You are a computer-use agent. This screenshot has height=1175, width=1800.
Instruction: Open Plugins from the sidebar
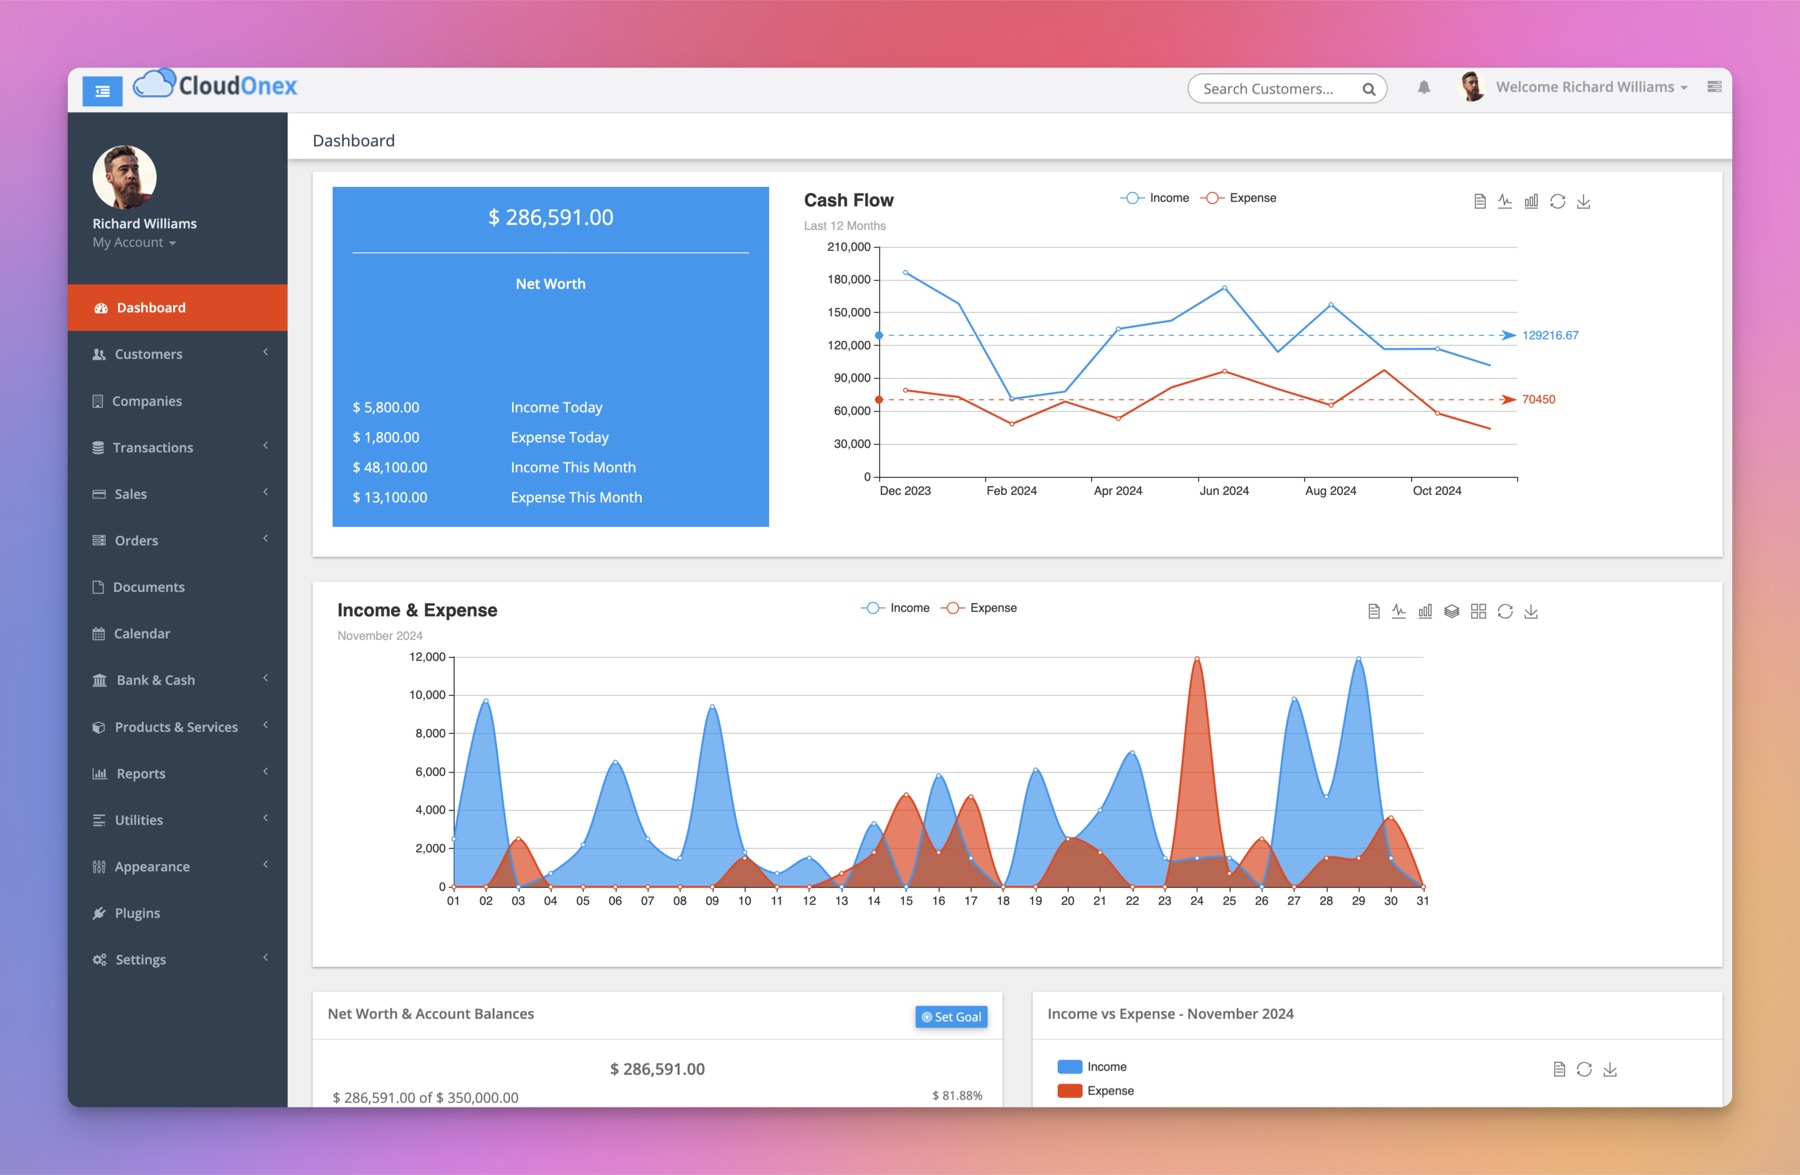178,913
